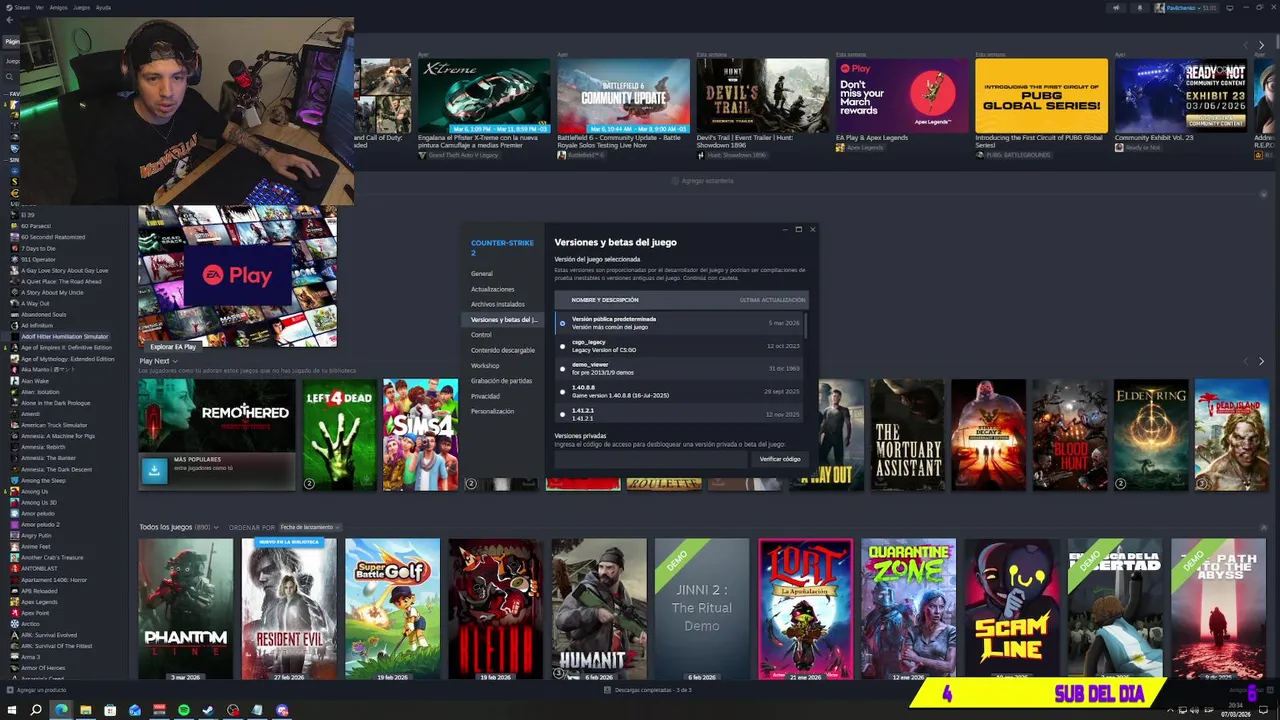
Task: Open File Explorer from taskbar
Action: click(x=86, y=710)
